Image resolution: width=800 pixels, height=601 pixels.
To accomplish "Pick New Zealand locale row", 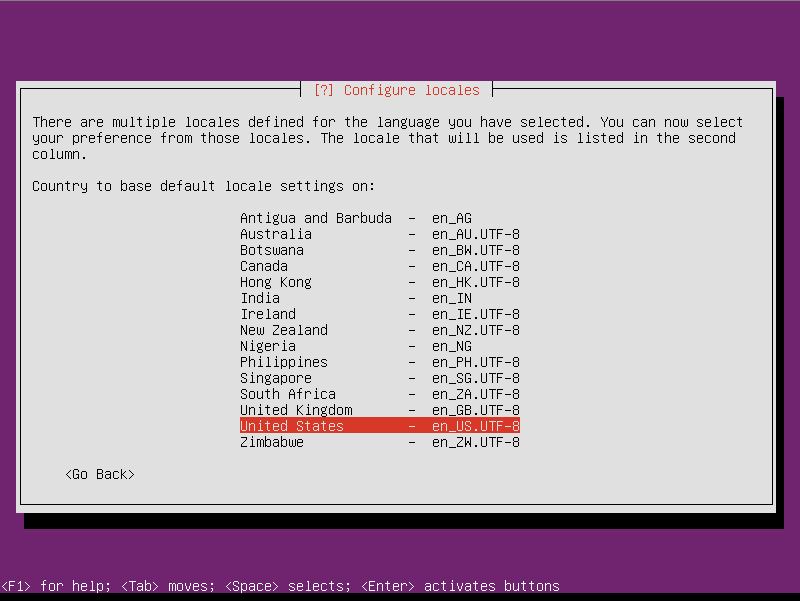I will 380,330.
